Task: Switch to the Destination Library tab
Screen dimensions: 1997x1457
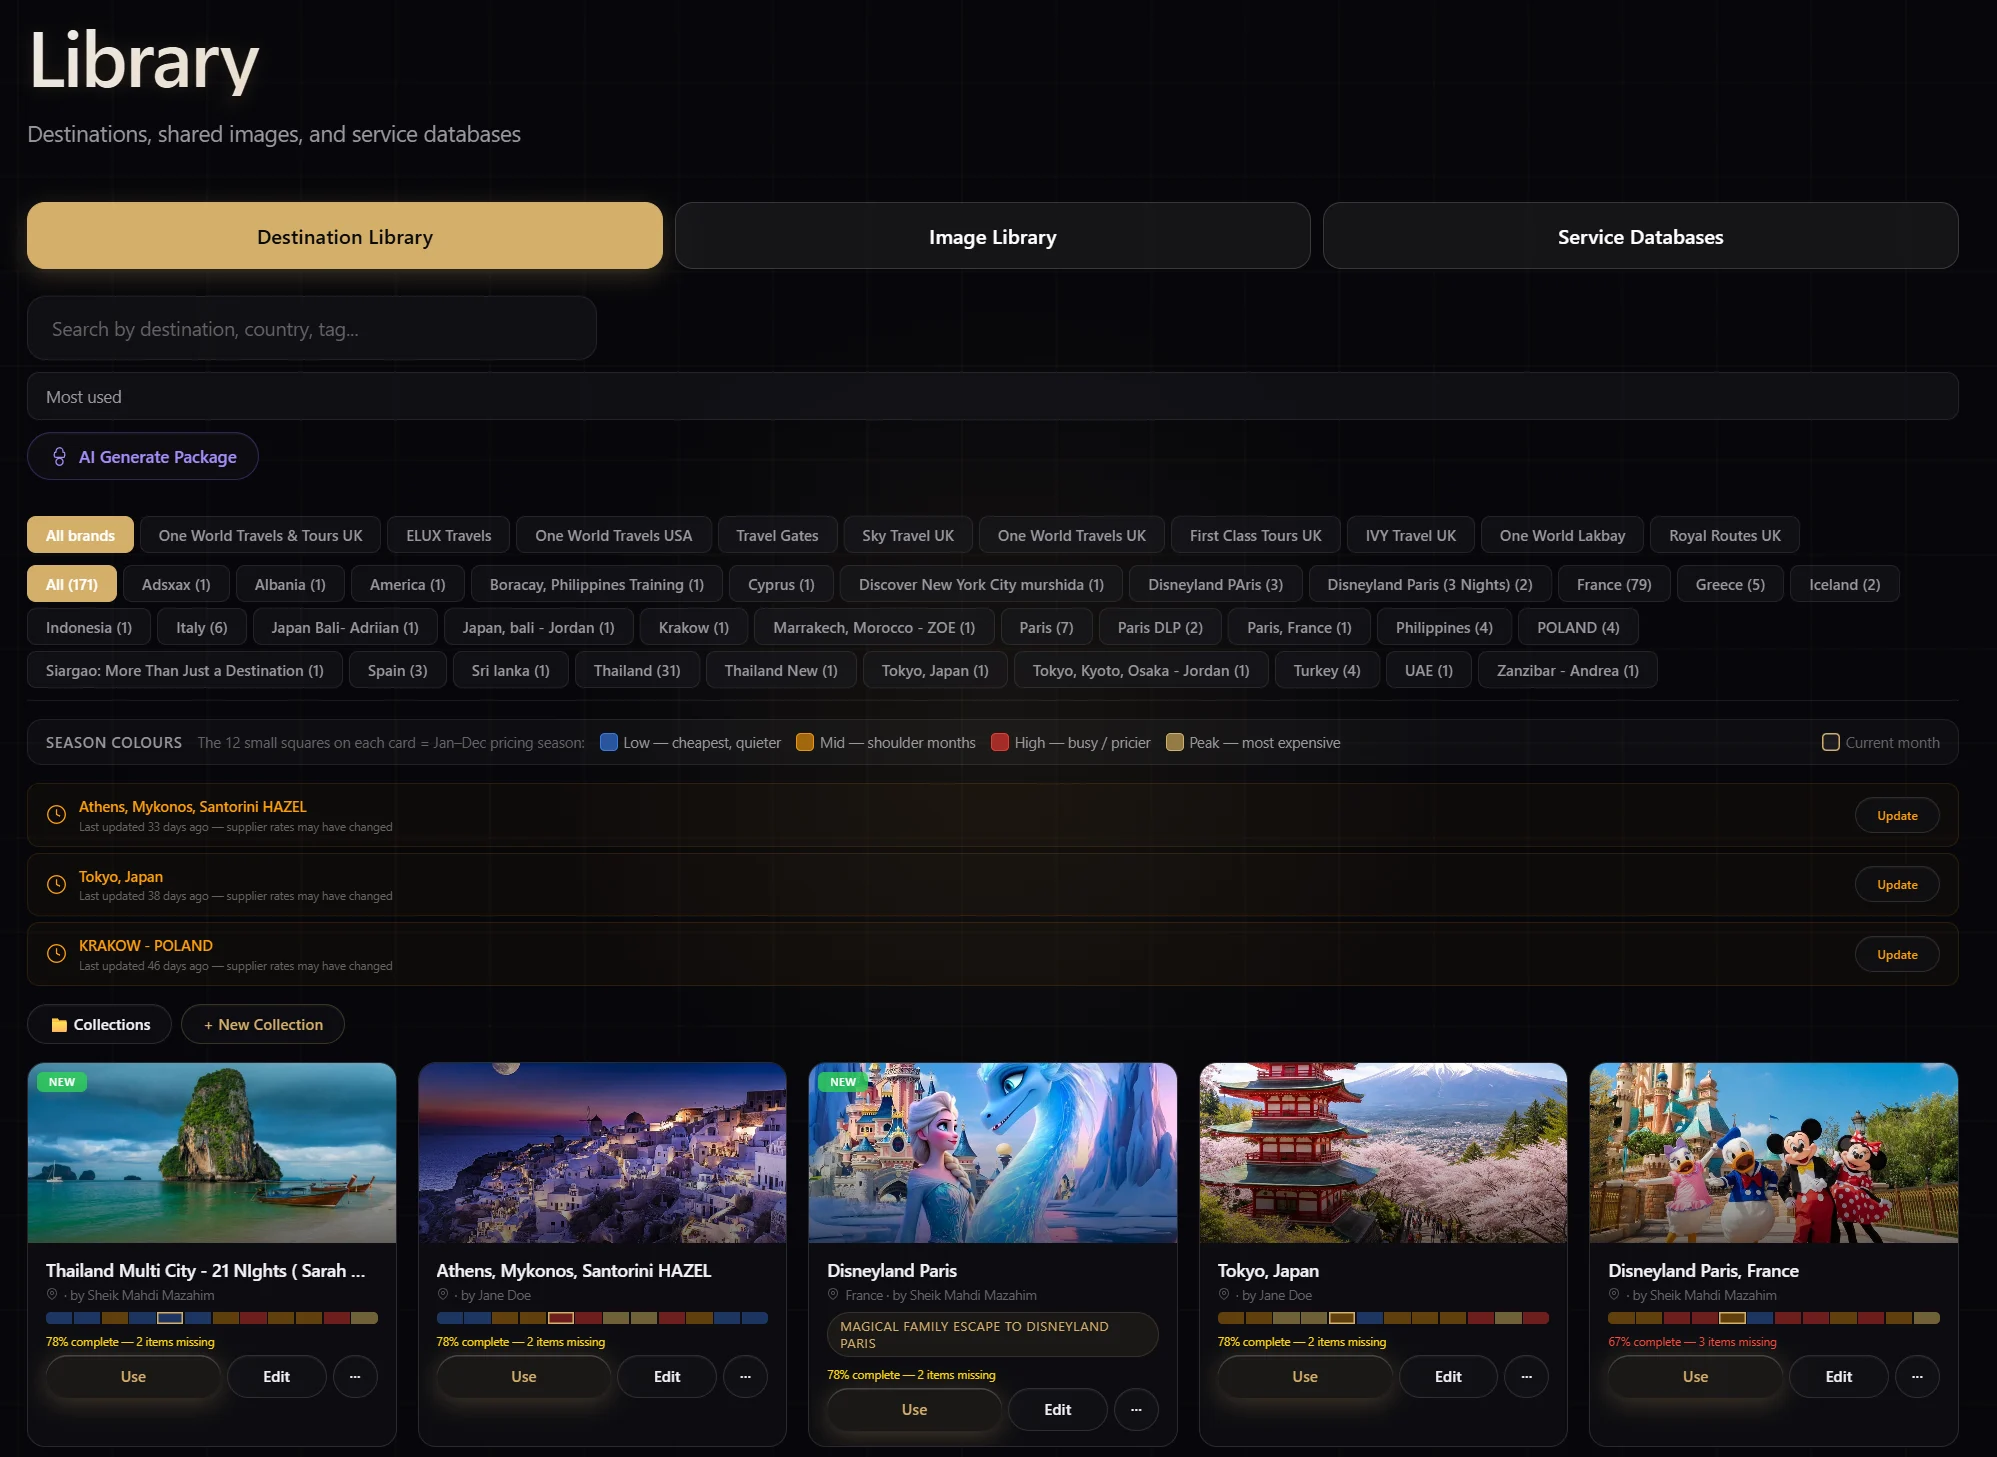Action: (x=345, y=236)
